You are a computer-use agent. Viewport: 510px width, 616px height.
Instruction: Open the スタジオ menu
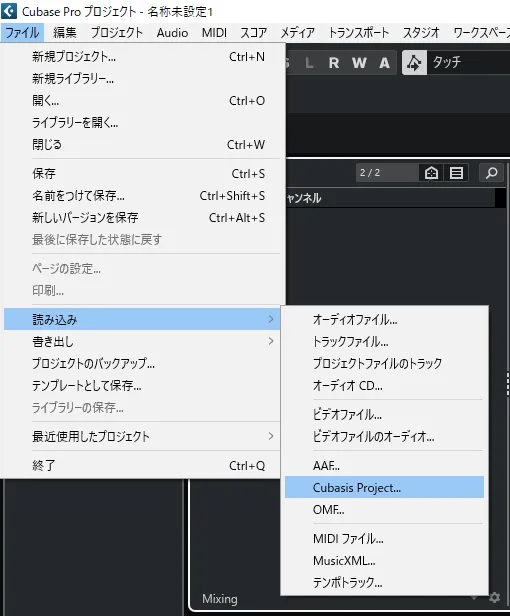[421, 33]
